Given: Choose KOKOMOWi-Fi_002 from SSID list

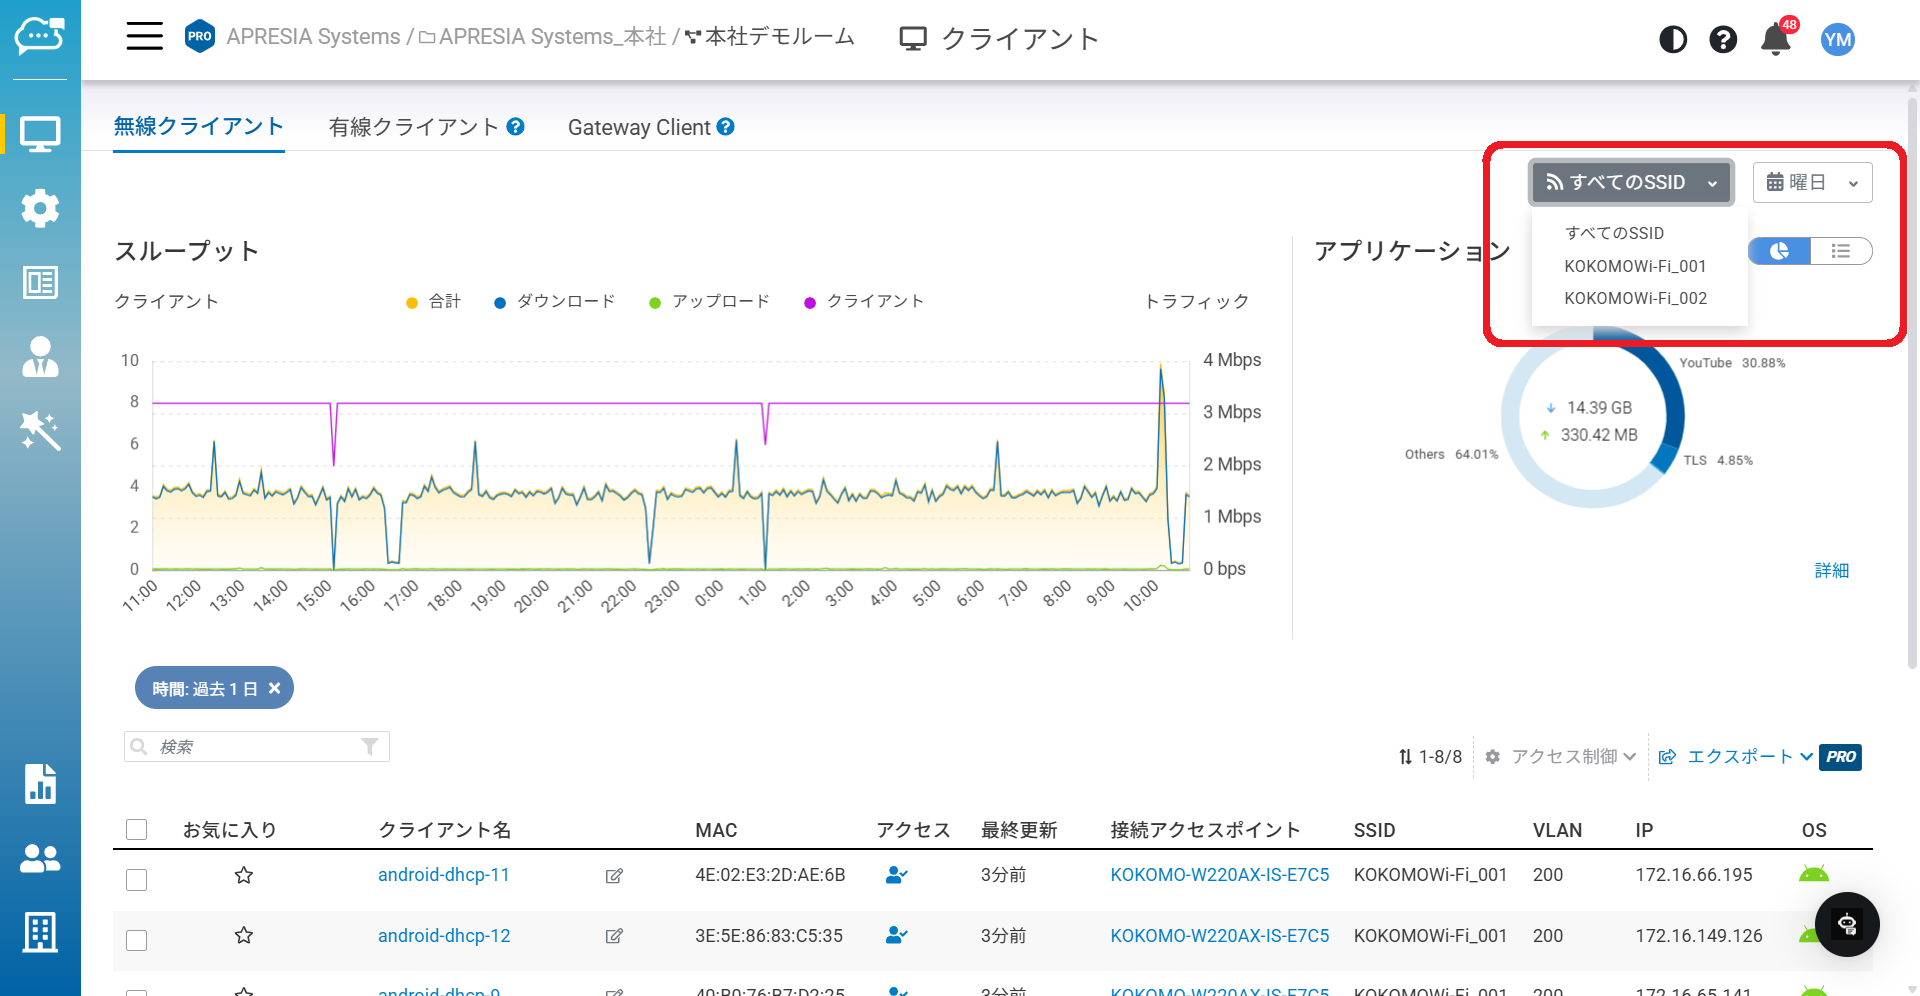Looking at the screenshot, I should coord(1635,298).
